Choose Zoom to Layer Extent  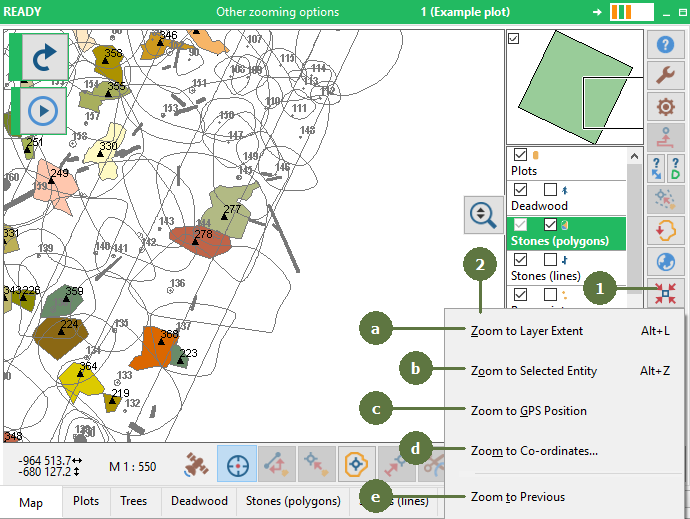pyautogui.click(x=526, y=330)
